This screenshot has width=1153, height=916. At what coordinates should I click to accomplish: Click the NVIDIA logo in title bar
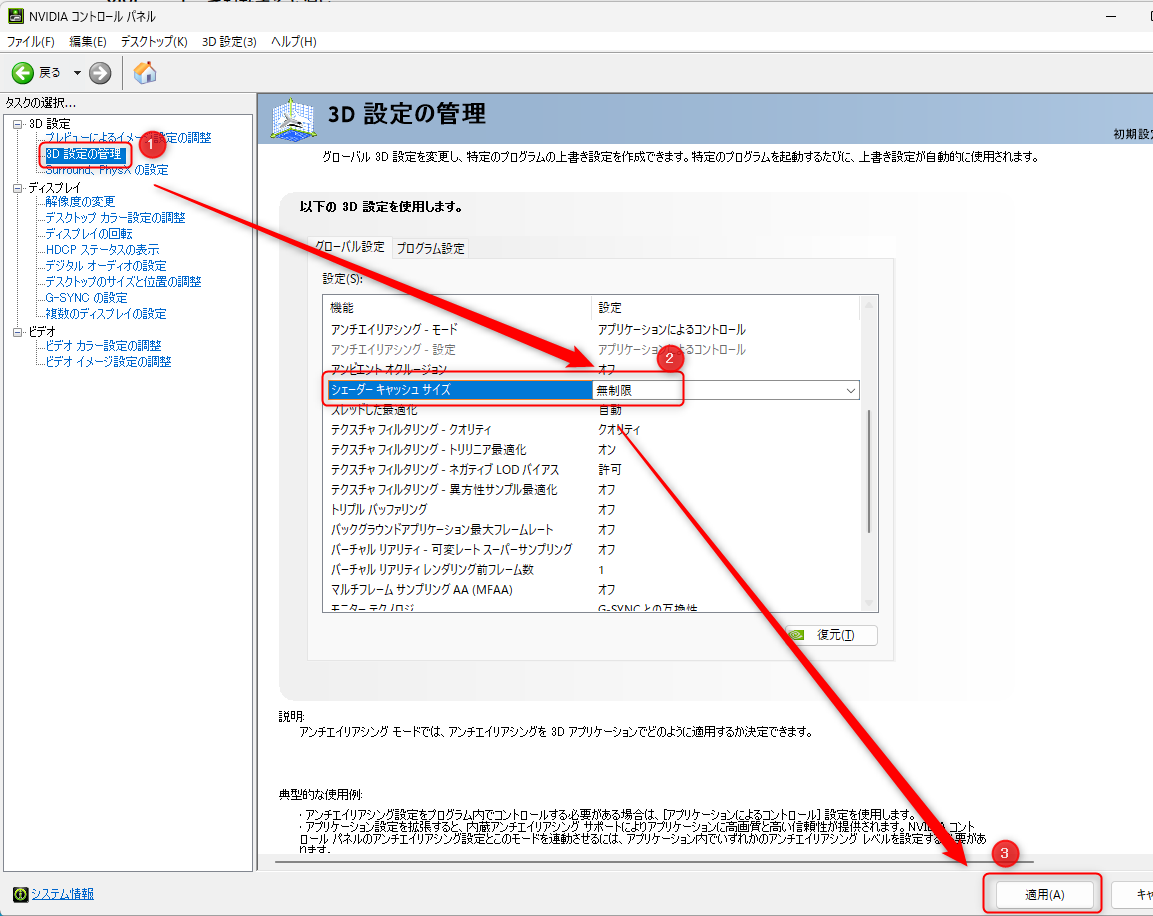(15, 17)
